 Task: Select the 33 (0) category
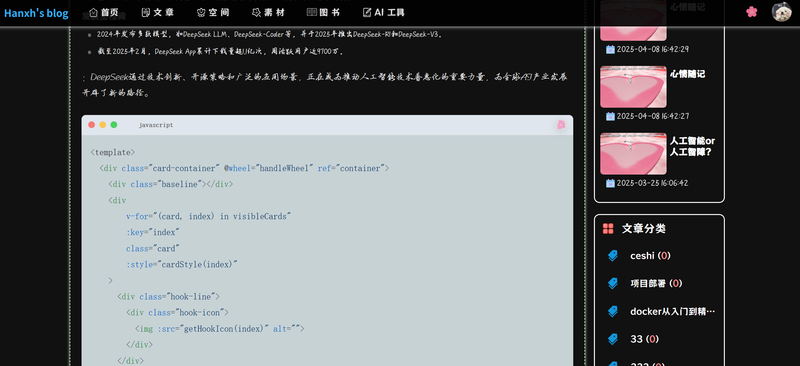(x=644, y=339)
